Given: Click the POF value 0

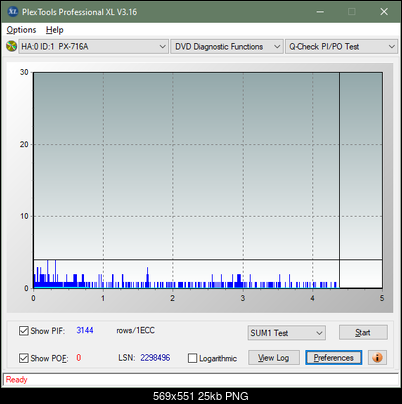Looking at the screenshot, I should tap(79, 358).
